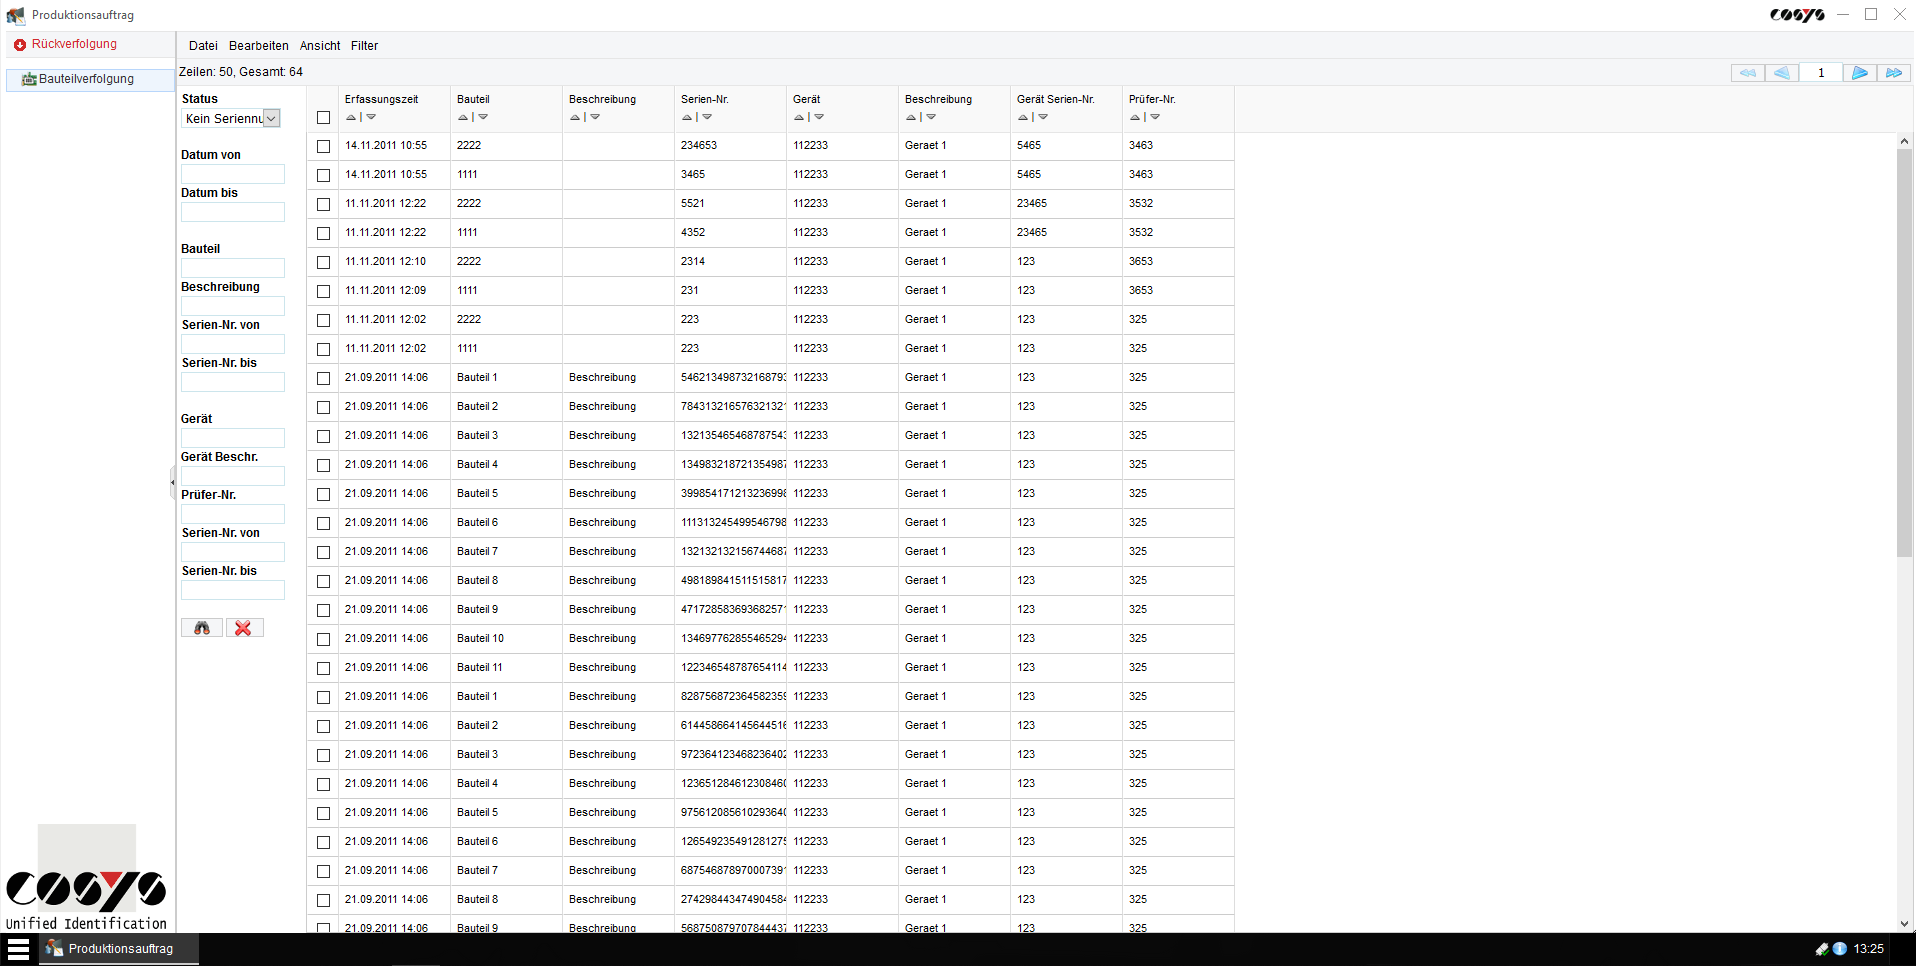The width and height of the screenshot is (1916, 966).
Task: Click the red X clear filter icon
Action: [244, 627]
